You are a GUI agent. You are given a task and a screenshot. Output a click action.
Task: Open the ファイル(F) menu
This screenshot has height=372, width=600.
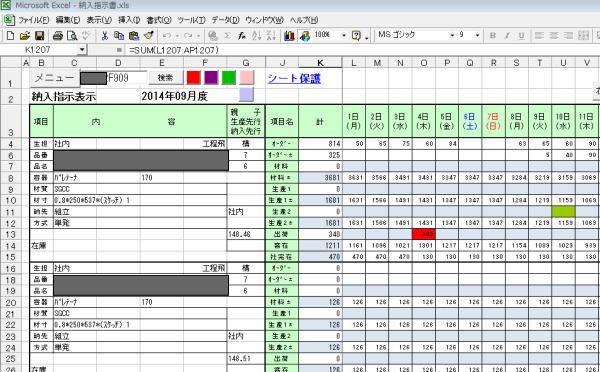[34, 20]
